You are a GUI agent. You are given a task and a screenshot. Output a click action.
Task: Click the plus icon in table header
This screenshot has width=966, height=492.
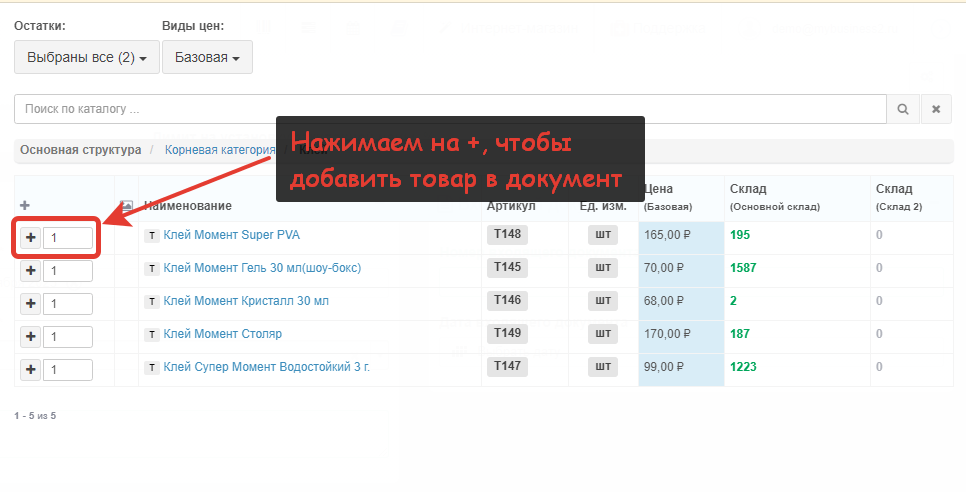pos(25,206)
